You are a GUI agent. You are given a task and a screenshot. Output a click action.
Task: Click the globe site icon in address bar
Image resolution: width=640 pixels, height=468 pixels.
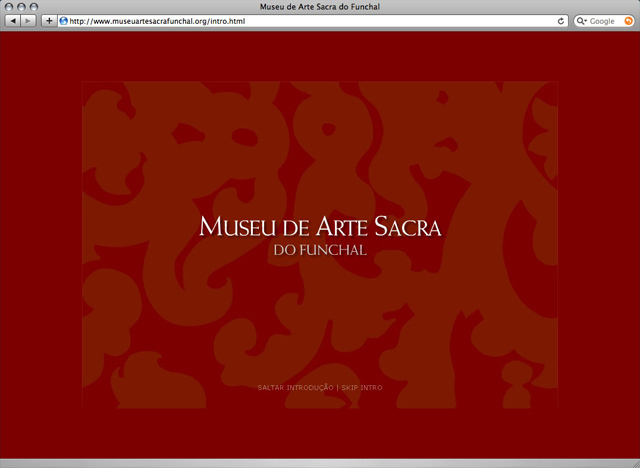[63, 21]
